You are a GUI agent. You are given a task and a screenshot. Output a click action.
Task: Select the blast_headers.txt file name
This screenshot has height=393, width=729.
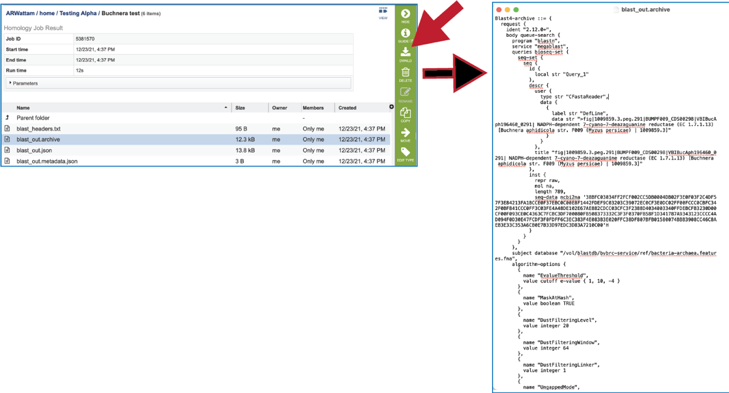tap(39, 129)
